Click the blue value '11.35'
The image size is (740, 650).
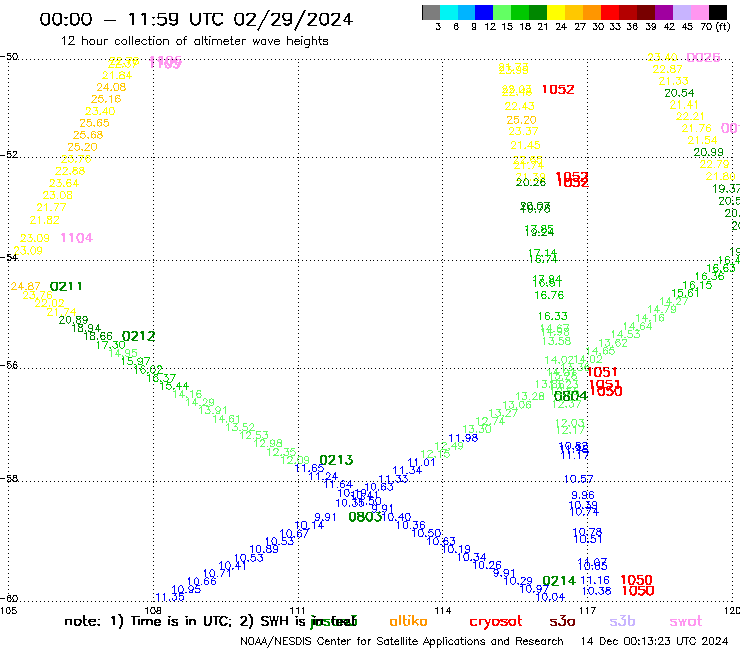pyautogui.click(x=170, y=597)
